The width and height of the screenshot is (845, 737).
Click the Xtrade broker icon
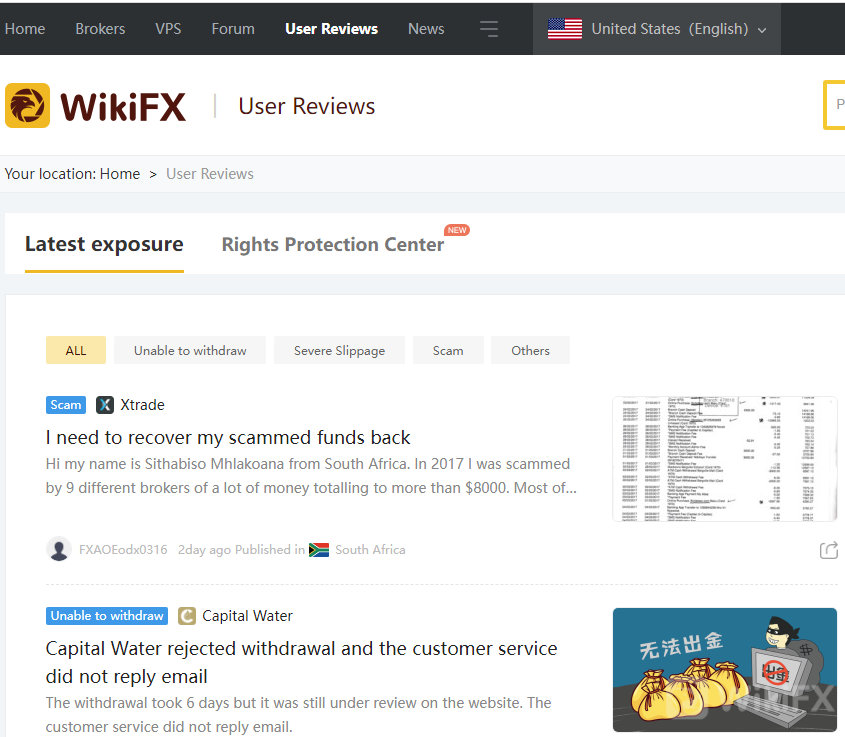point(105,405)
